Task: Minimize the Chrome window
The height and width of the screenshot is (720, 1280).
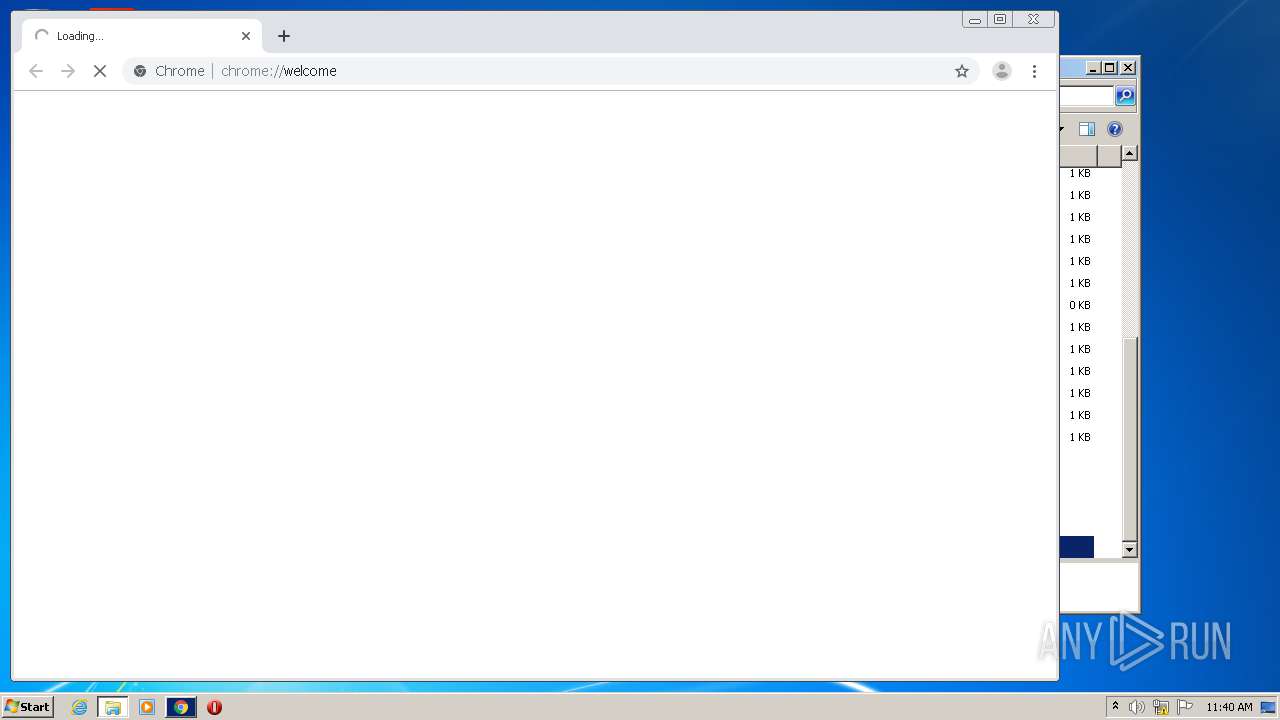Action: coord(975,19)
